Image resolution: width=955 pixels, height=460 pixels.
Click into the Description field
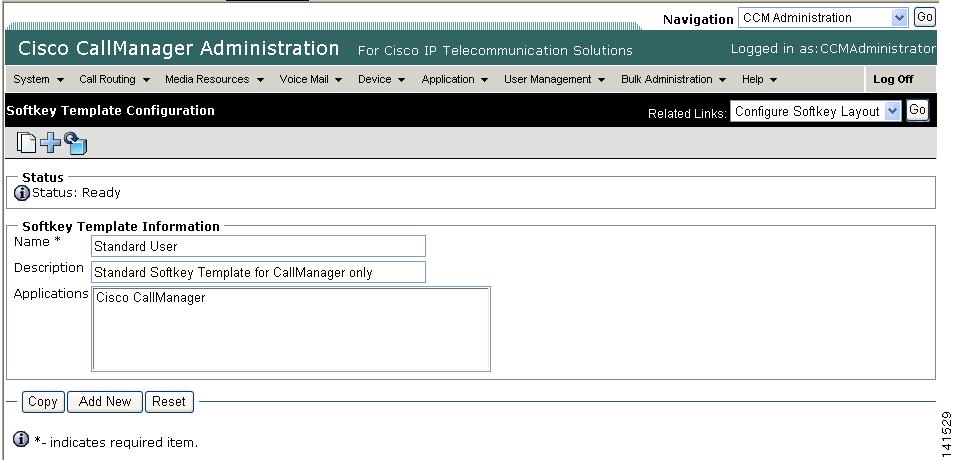[258, 272]
